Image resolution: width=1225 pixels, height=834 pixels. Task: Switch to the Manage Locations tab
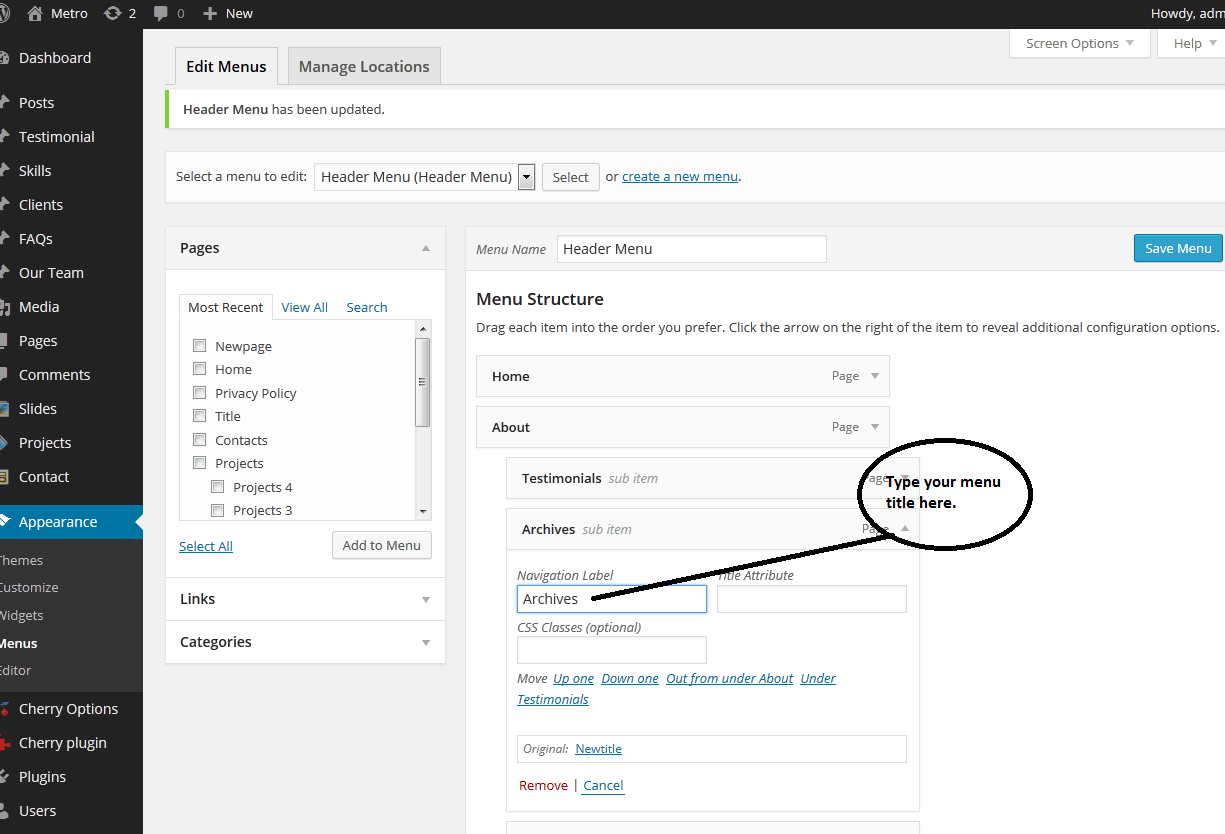point(363,66)
